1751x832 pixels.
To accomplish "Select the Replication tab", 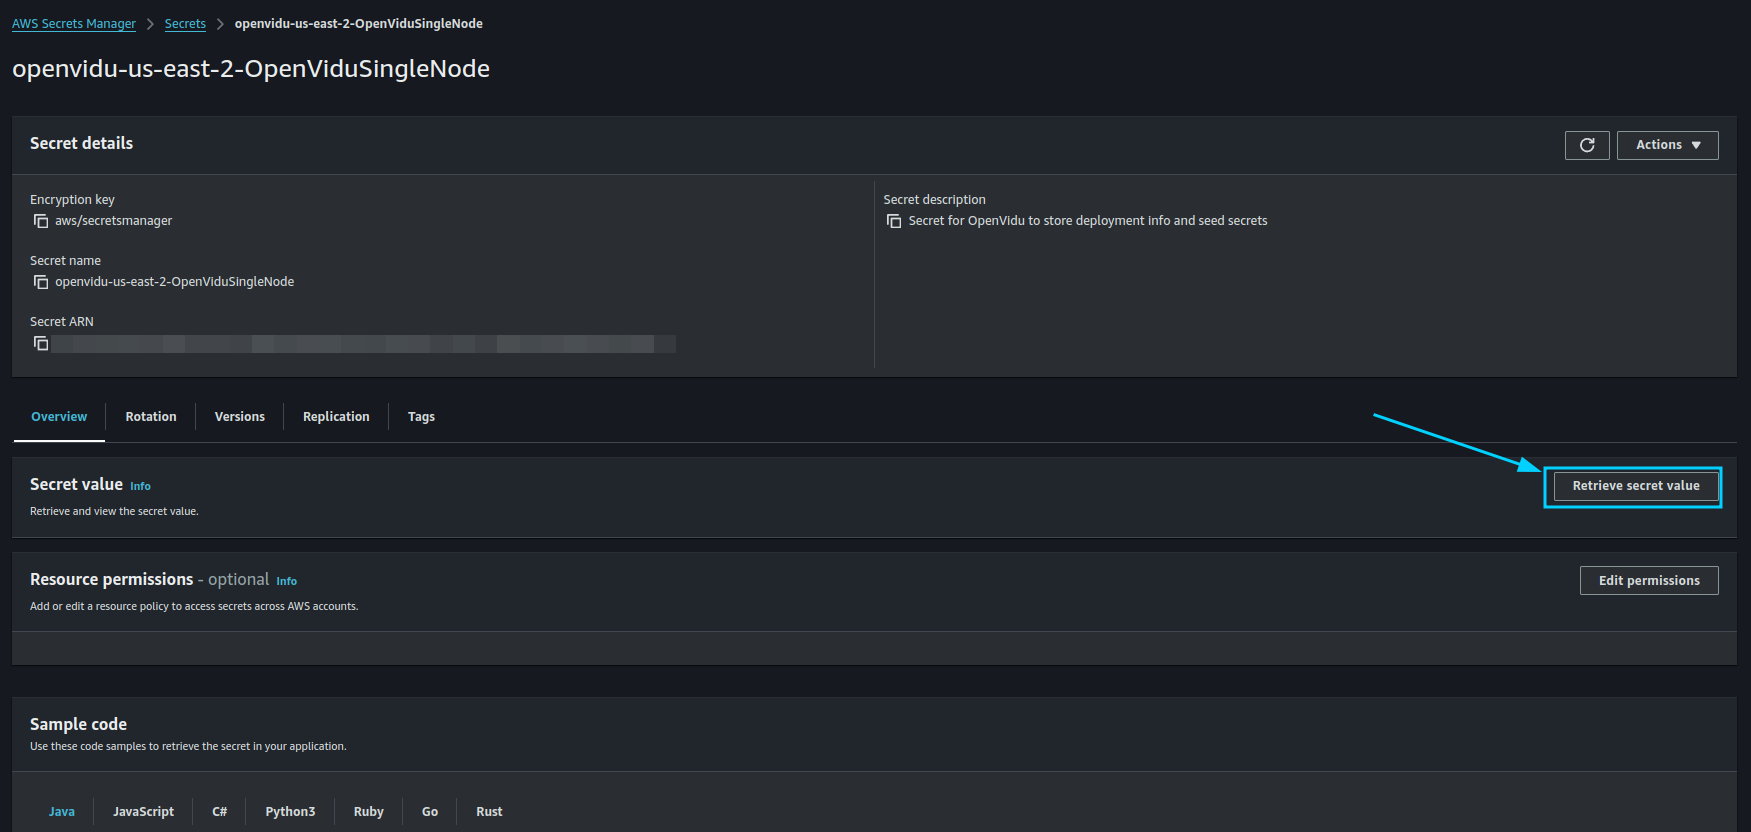I will point(336,417).
